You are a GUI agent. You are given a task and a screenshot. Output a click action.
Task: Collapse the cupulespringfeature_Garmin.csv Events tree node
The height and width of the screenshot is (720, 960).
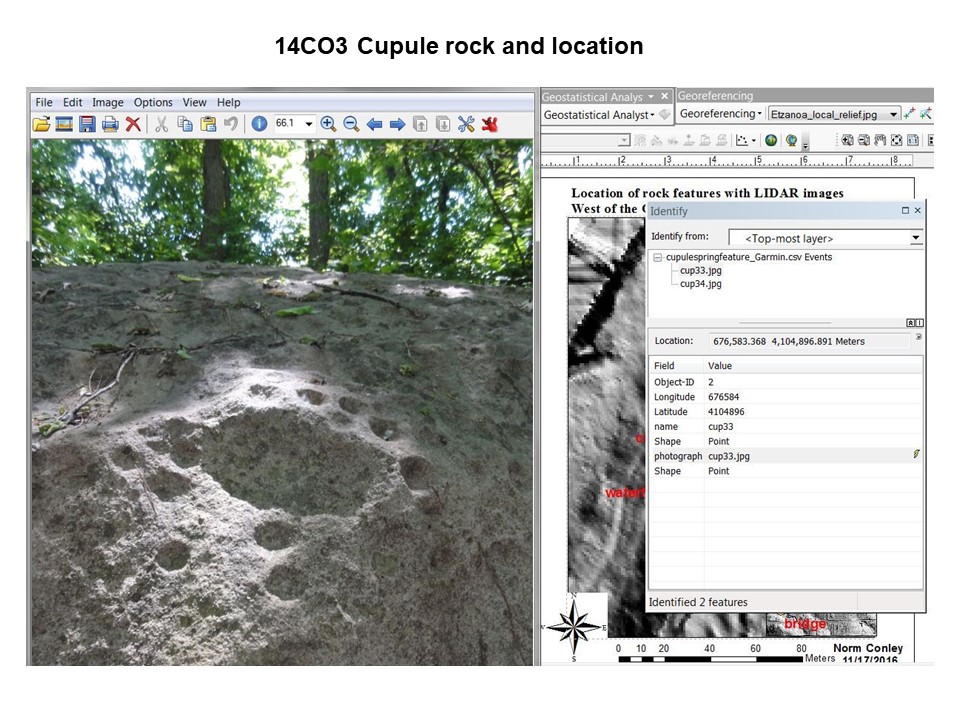click(657, 257)
